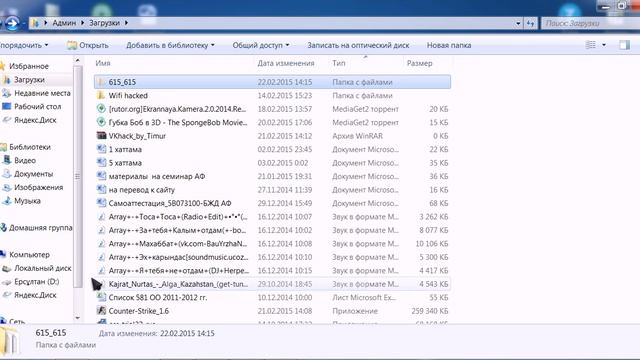
Task: Open Яндекс.Диск under Компьютер
Action: 35,295
